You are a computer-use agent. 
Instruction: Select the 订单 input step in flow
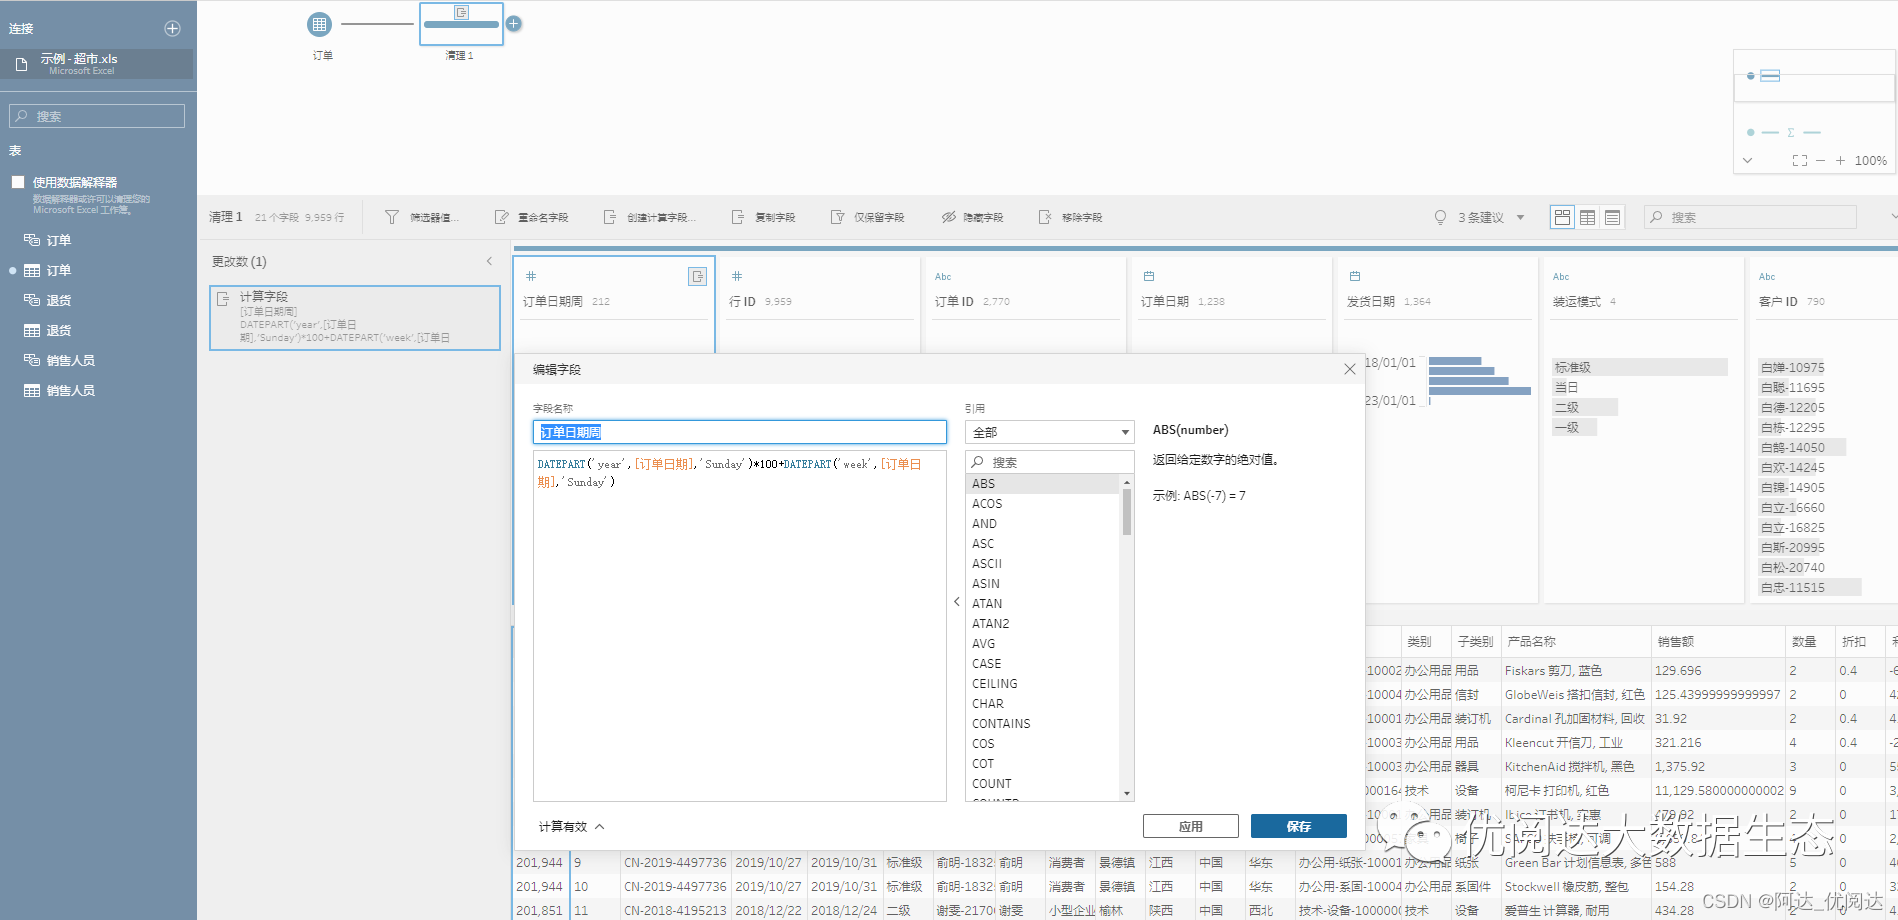pos(320,24)
